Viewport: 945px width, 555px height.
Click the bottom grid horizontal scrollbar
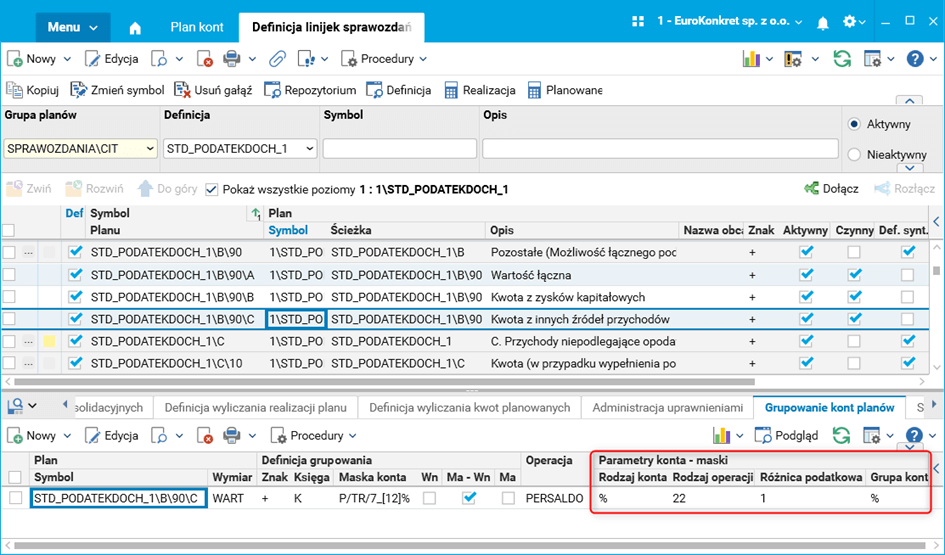coord(467,545)
